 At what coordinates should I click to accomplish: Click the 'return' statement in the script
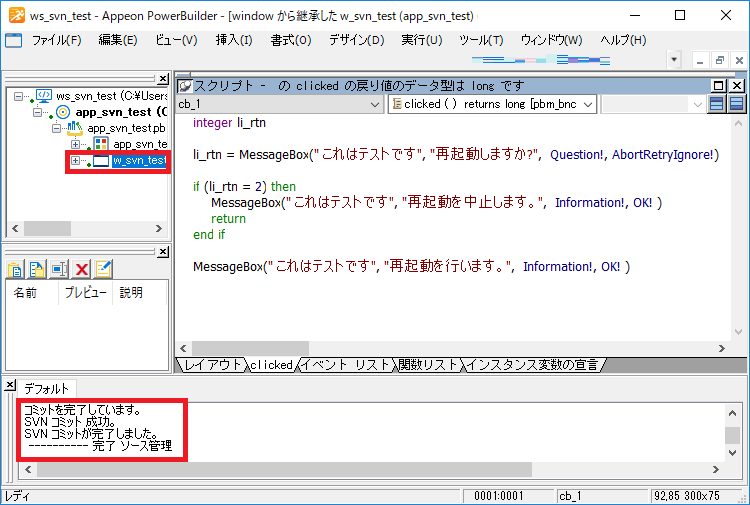[x=228, y=219]
